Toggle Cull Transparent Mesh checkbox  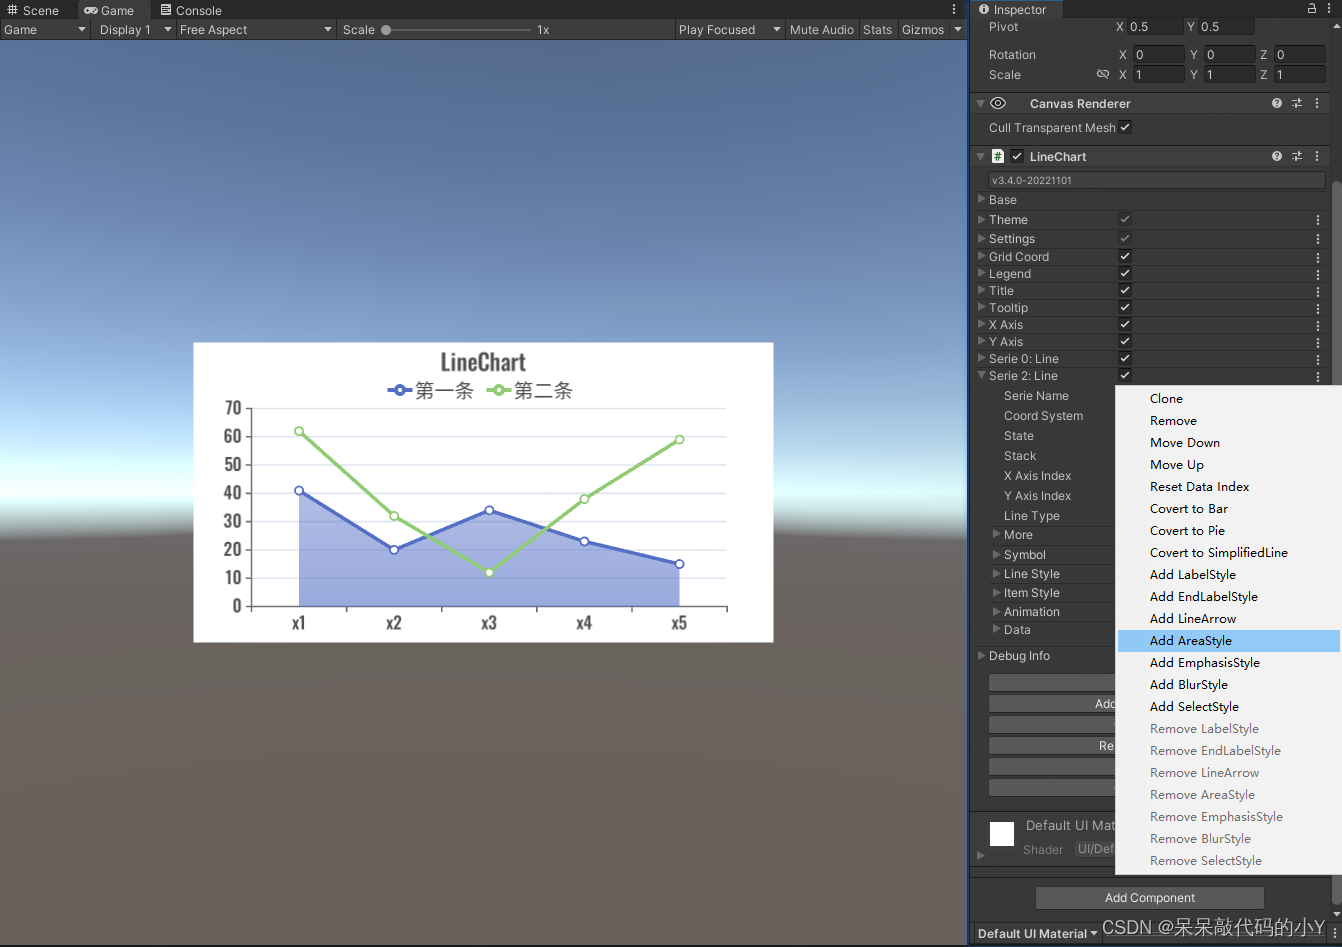1125,127
